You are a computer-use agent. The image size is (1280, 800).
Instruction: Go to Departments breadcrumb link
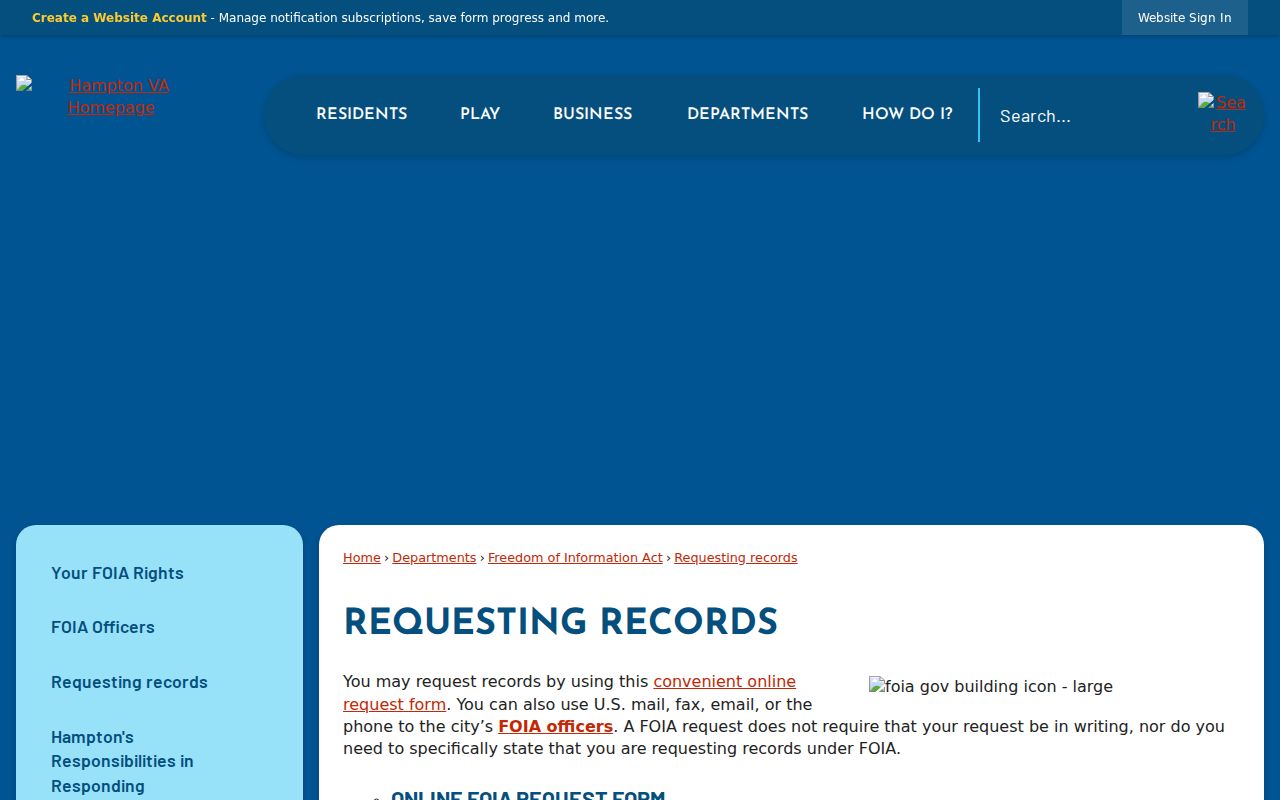coord(434,558)
